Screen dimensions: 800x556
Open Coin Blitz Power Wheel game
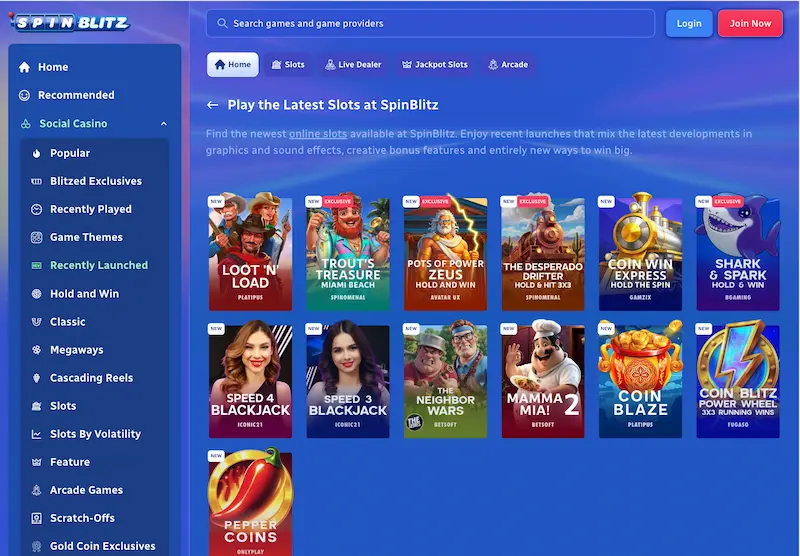point(738,379)
